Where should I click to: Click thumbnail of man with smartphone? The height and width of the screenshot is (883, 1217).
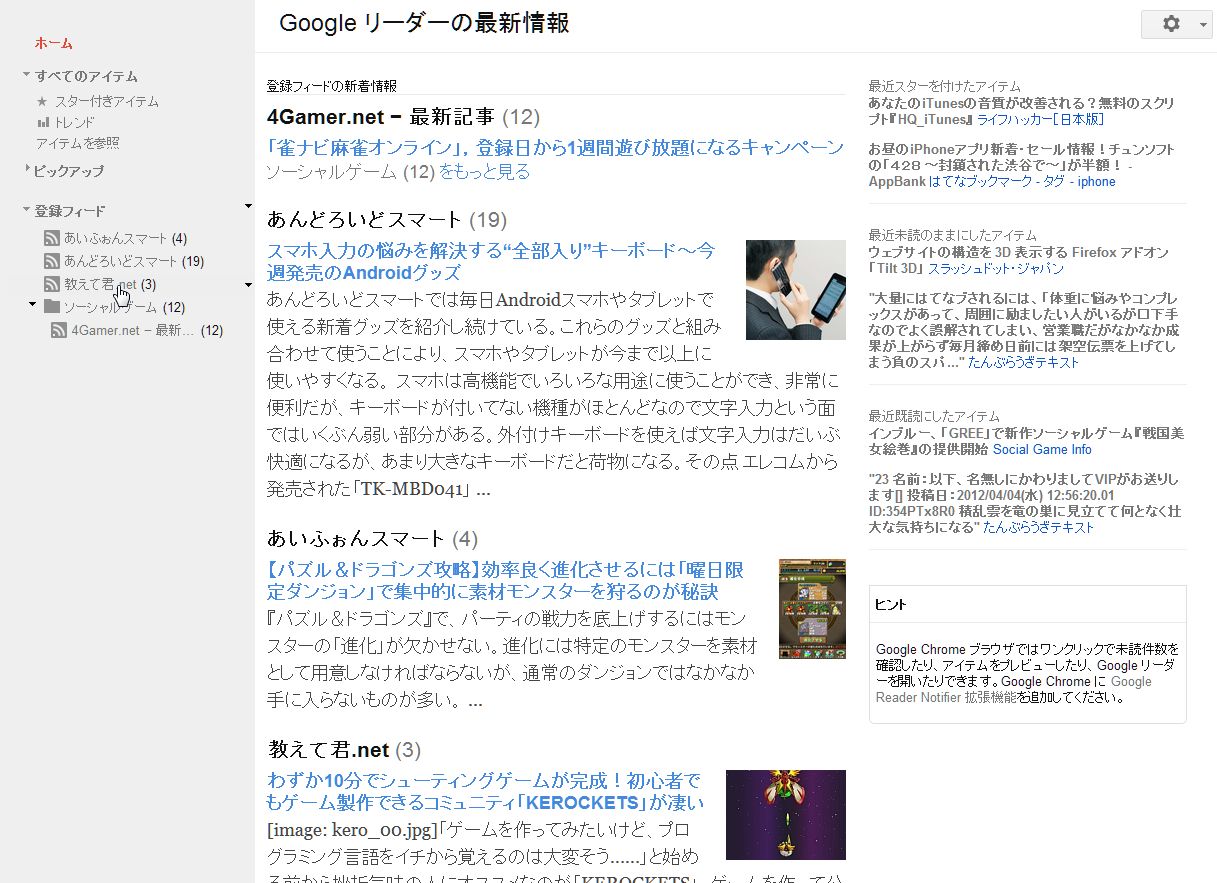click(x=795, y=290)
